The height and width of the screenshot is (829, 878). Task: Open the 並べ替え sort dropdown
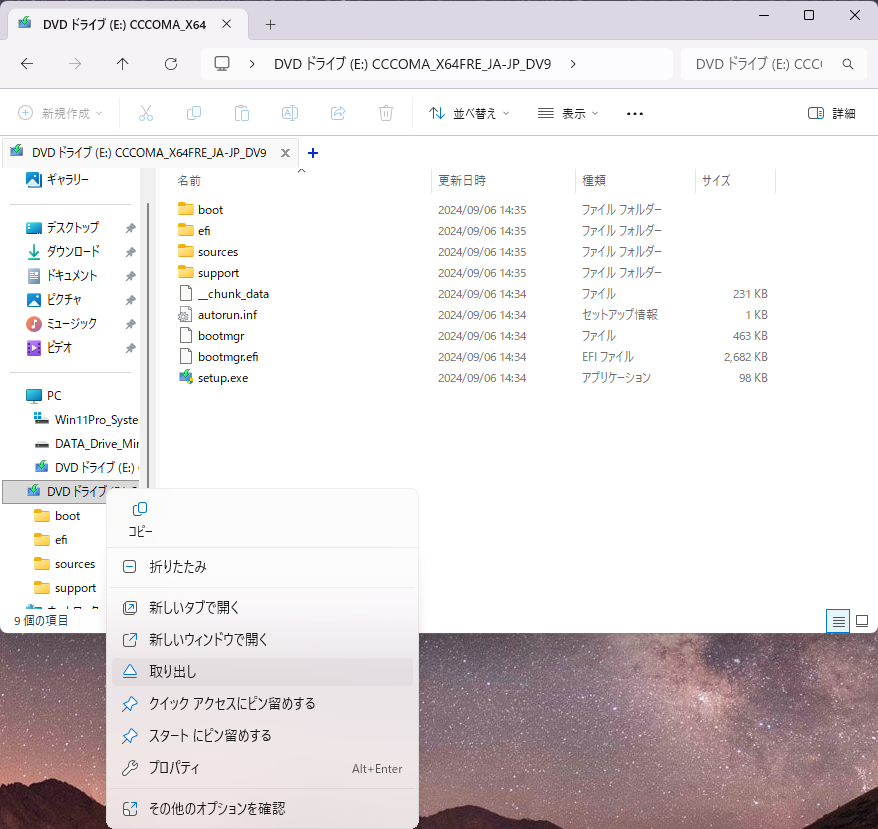469,113
